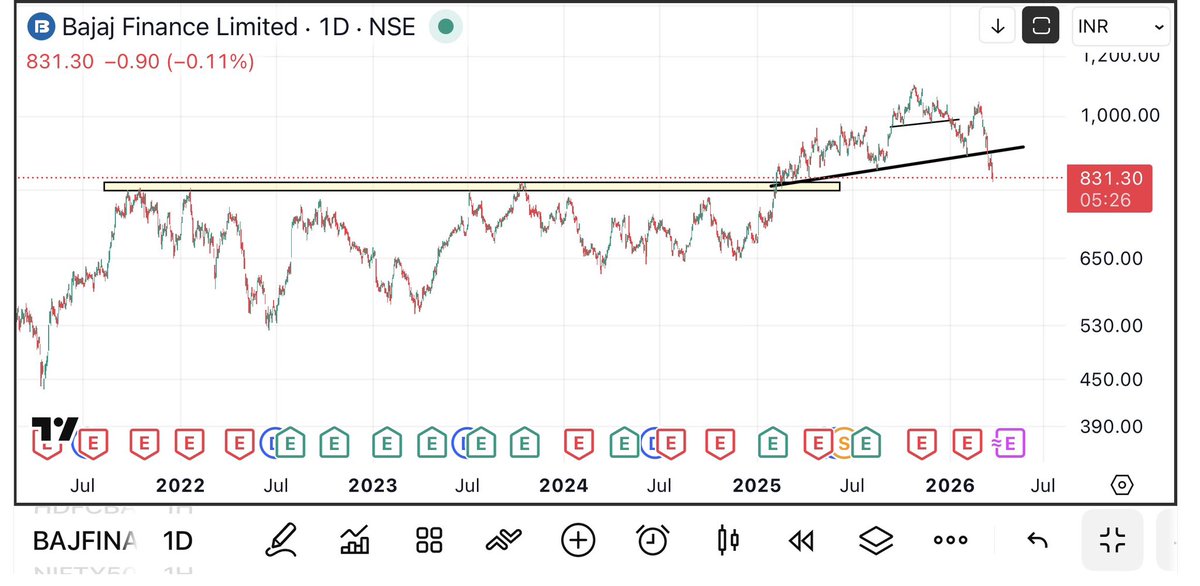
Task: Start bar replay with rewind icon
Action: tap(800, 540)
